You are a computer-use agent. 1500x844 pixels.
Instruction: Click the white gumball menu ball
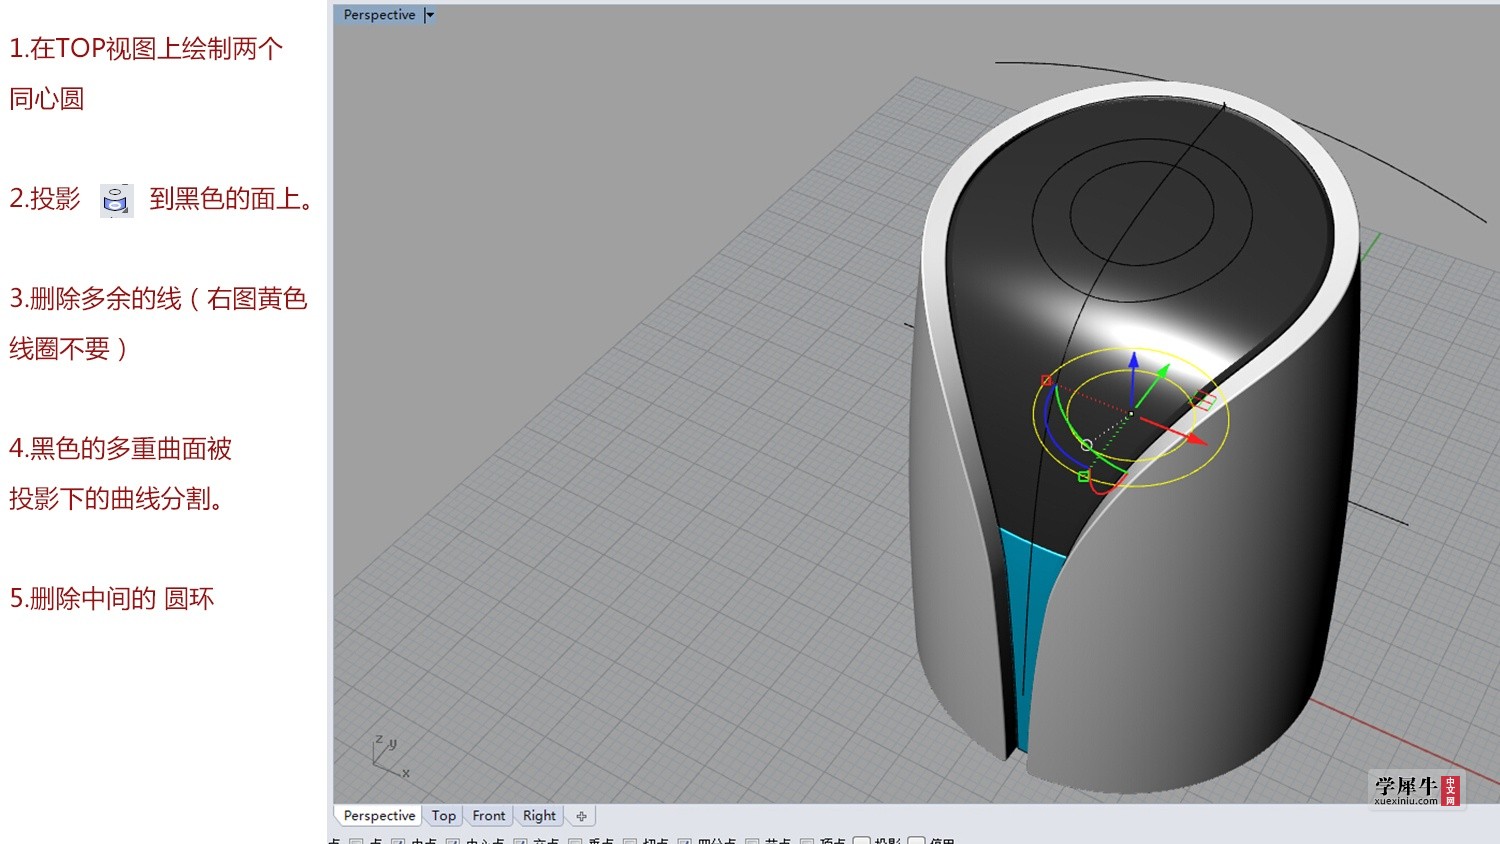tap(1086, 445)
